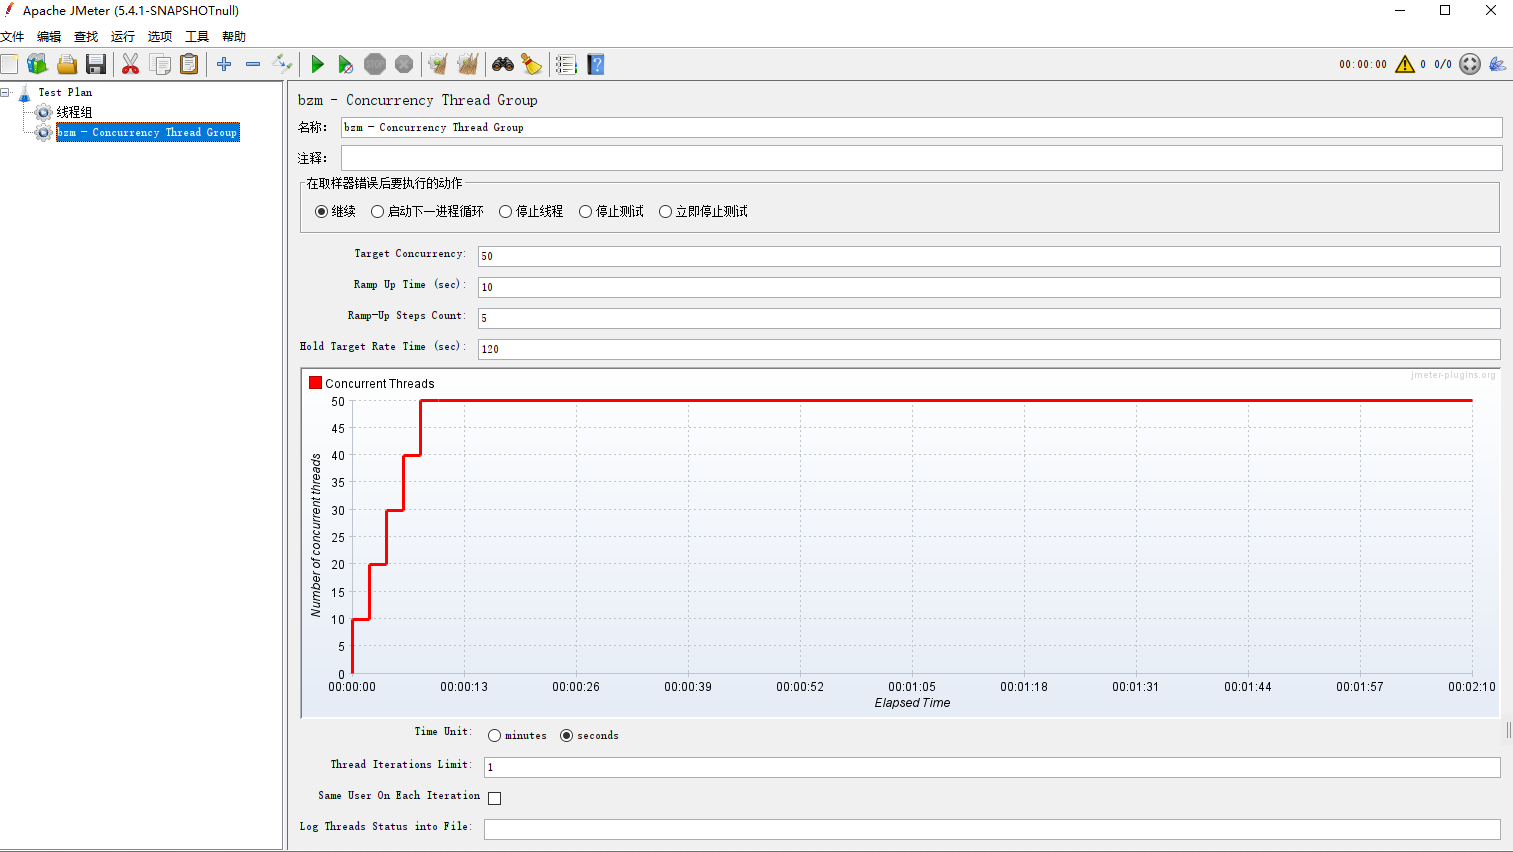The height and width of the screenshot is (852, 1513).
Task: Select Test Plan in the tree
Action: [65, 92]
